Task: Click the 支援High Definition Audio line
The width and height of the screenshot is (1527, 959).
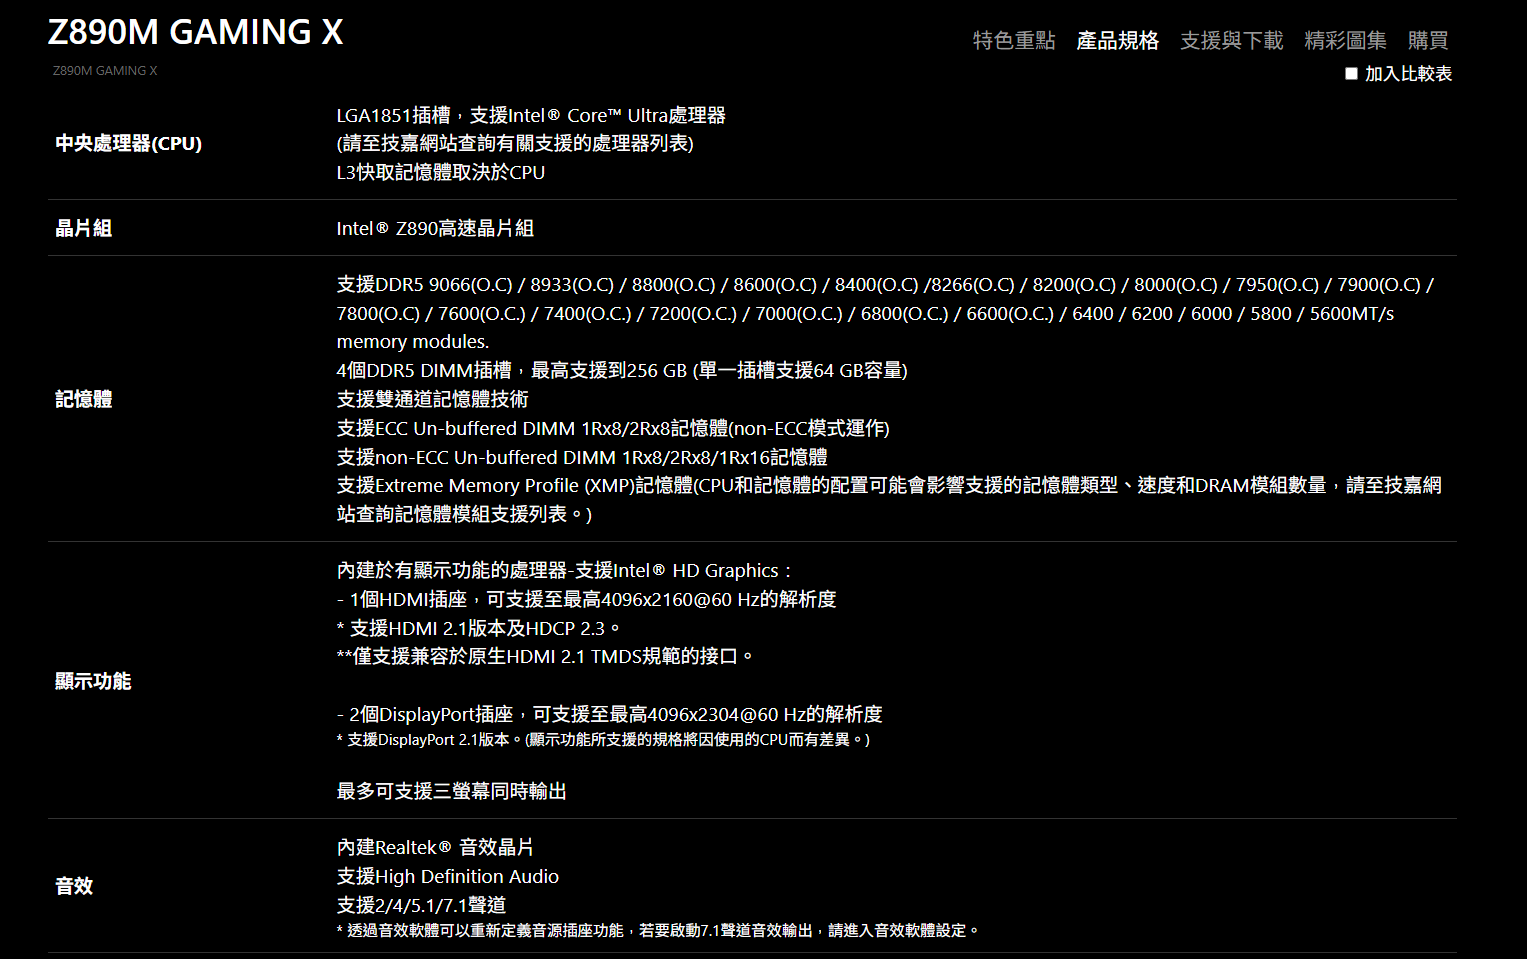Action: coord(447,876)
